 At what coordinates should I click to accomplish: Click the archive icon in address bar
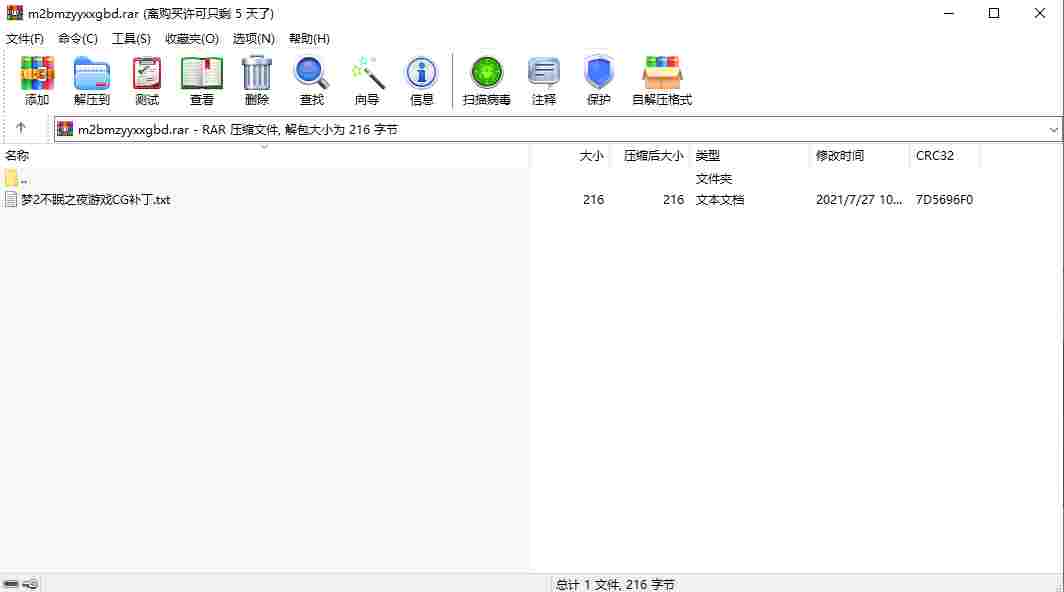tap(65, 129)
